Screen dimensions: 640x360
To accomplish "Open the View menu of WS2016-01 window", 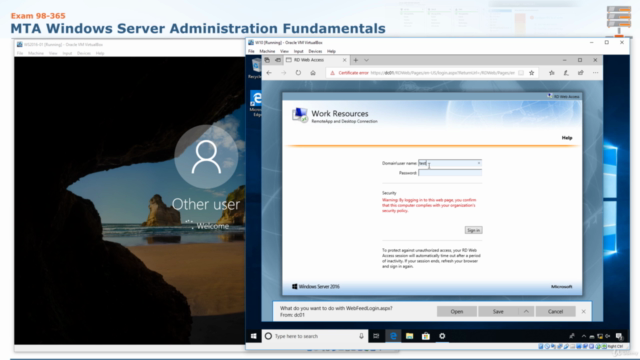I will (53, 53).
